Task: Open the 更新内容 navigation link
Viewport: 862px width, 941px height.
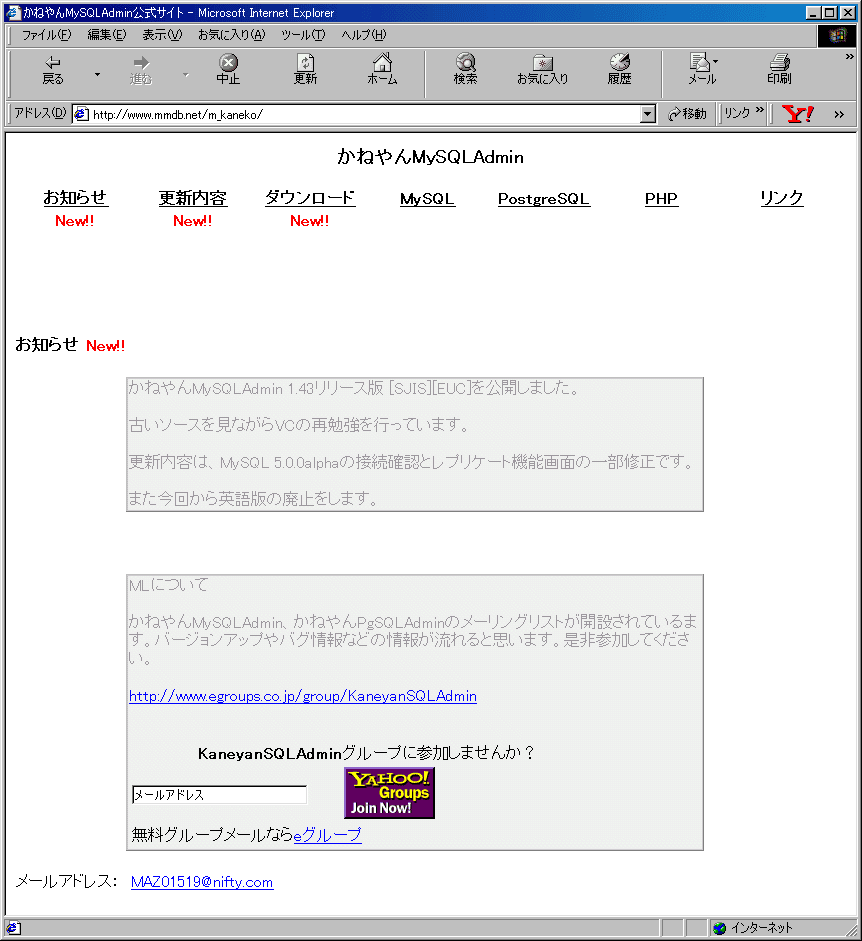Action: click(193, 197)
